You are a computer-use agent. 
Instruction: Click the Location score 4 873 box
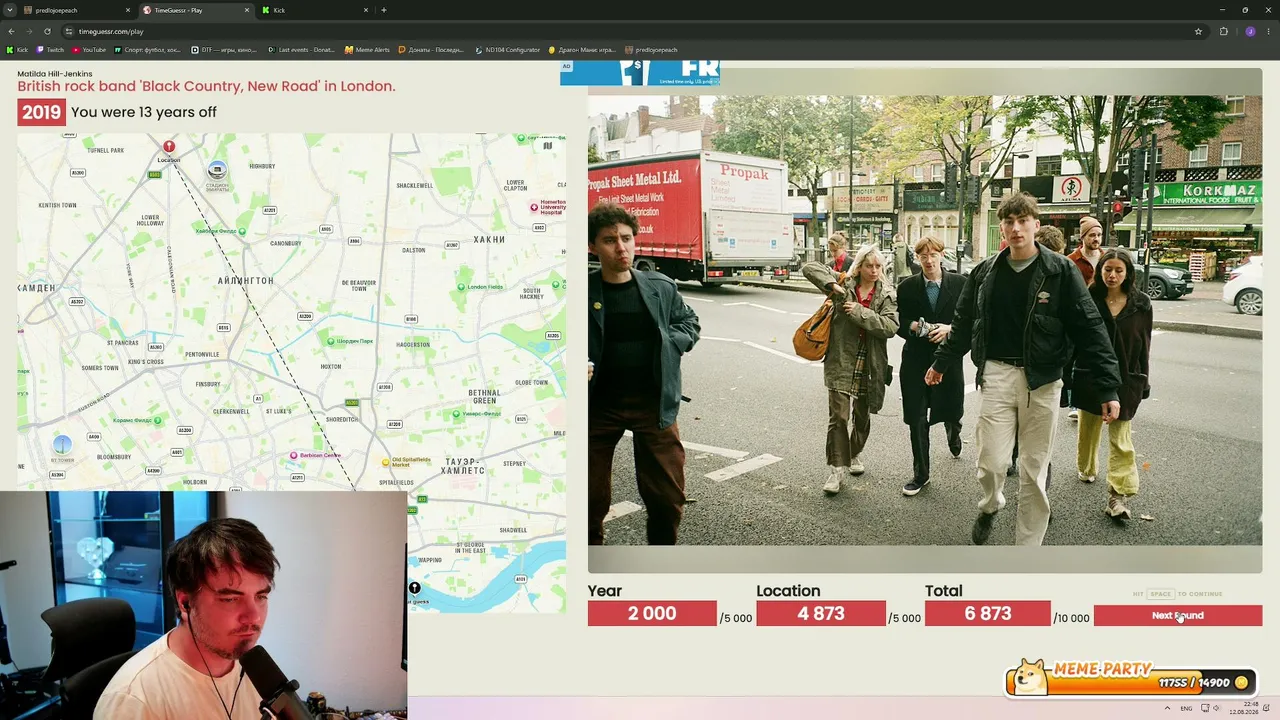(x=821, y=613)
